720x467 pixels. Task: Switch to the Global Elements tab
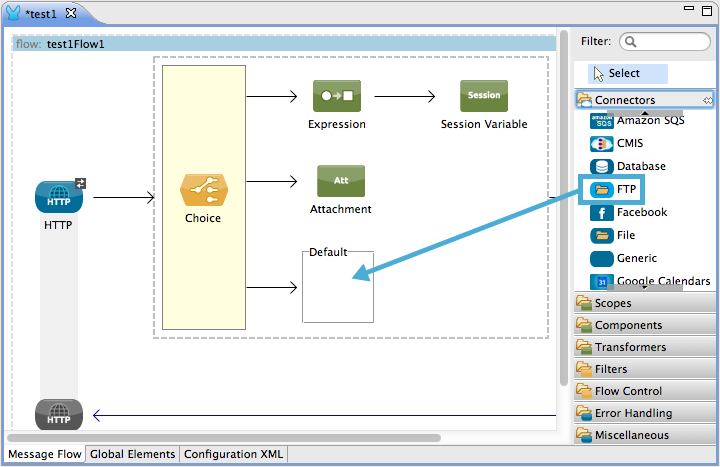pos(132,454)
